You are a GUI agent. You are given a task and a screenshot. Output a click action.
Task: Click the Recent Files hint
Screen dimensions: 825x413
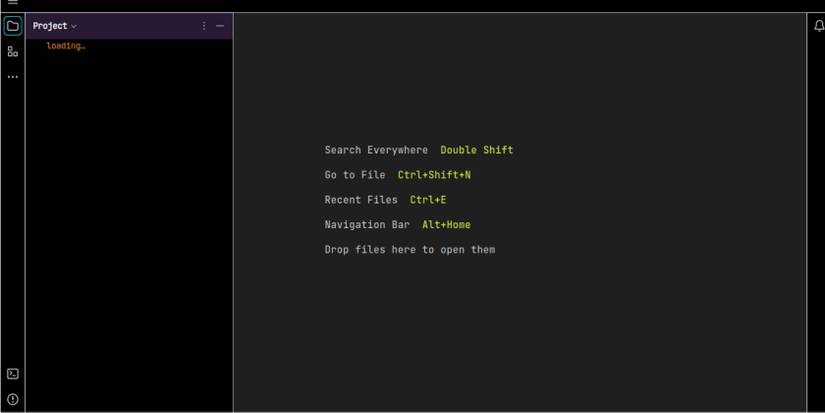[x=361, y=200]
